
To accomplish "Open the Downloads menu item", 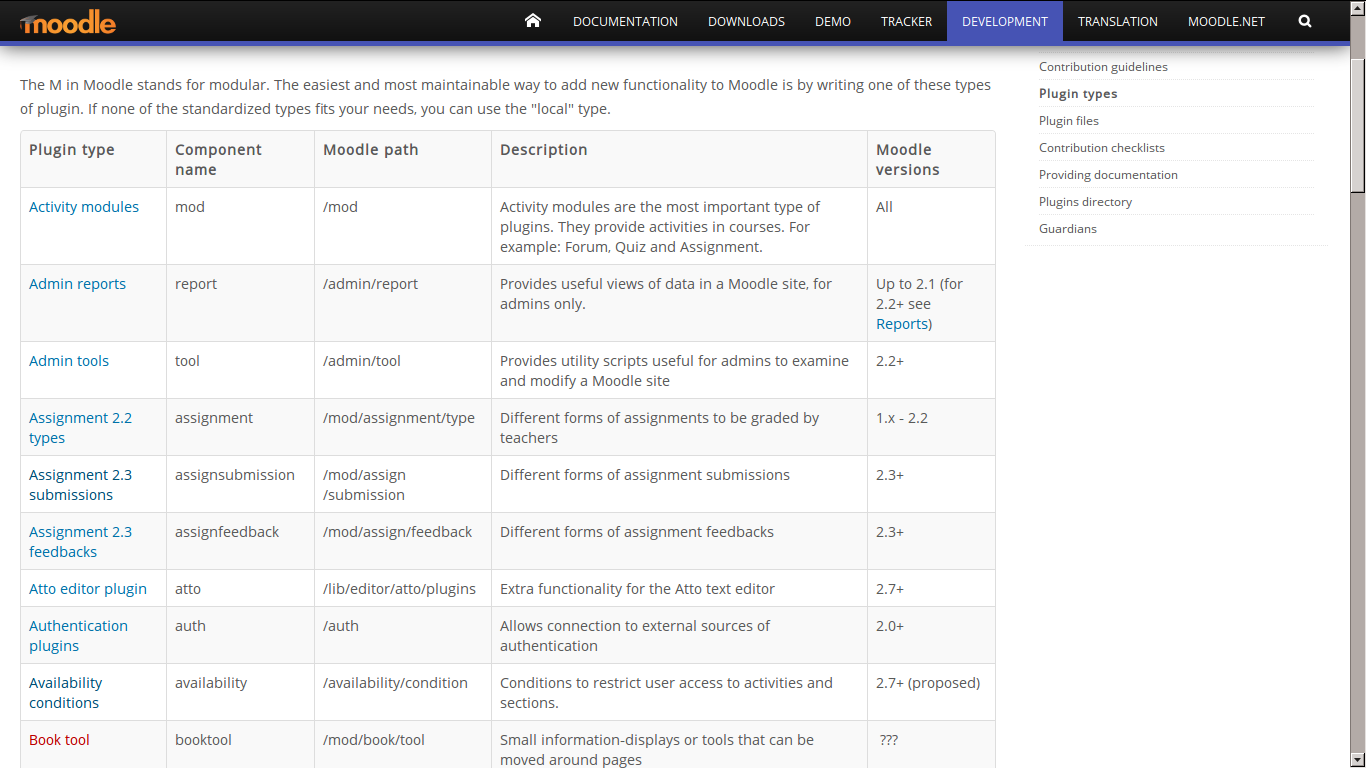I will tap(746, 21).
